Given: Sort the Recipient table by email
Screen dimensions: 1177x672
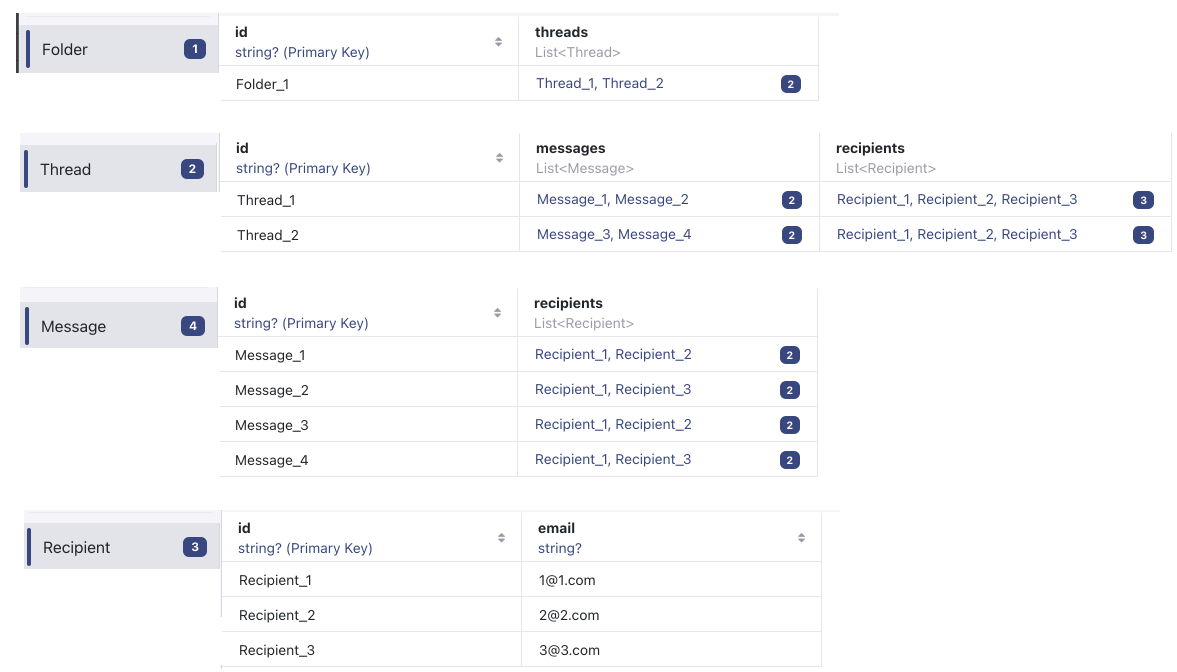Looking at the screenshot, I should pyautogui.click(x=801, y=537).
